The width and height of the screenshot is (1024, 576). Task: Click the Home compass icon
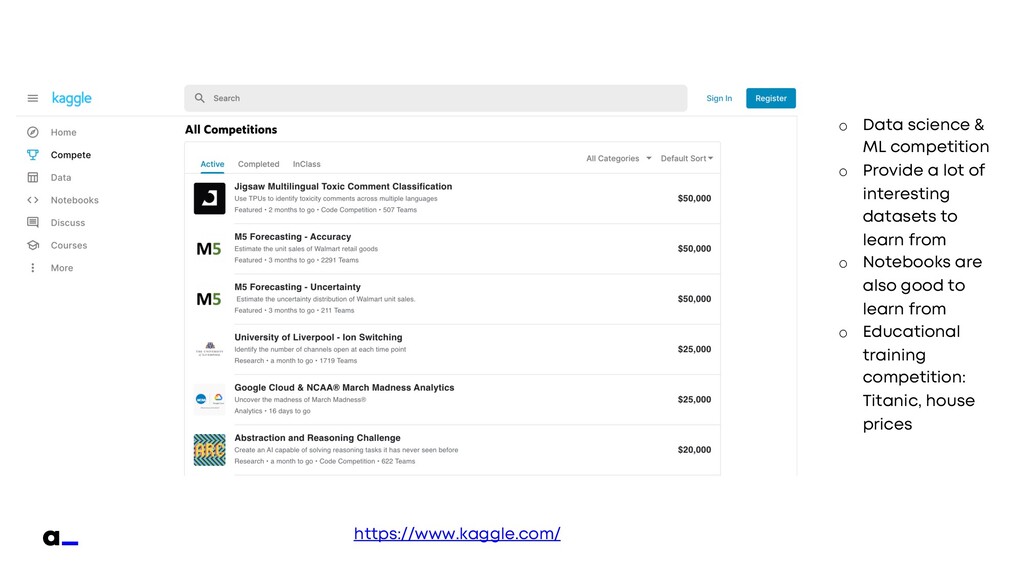click(33, 133)
